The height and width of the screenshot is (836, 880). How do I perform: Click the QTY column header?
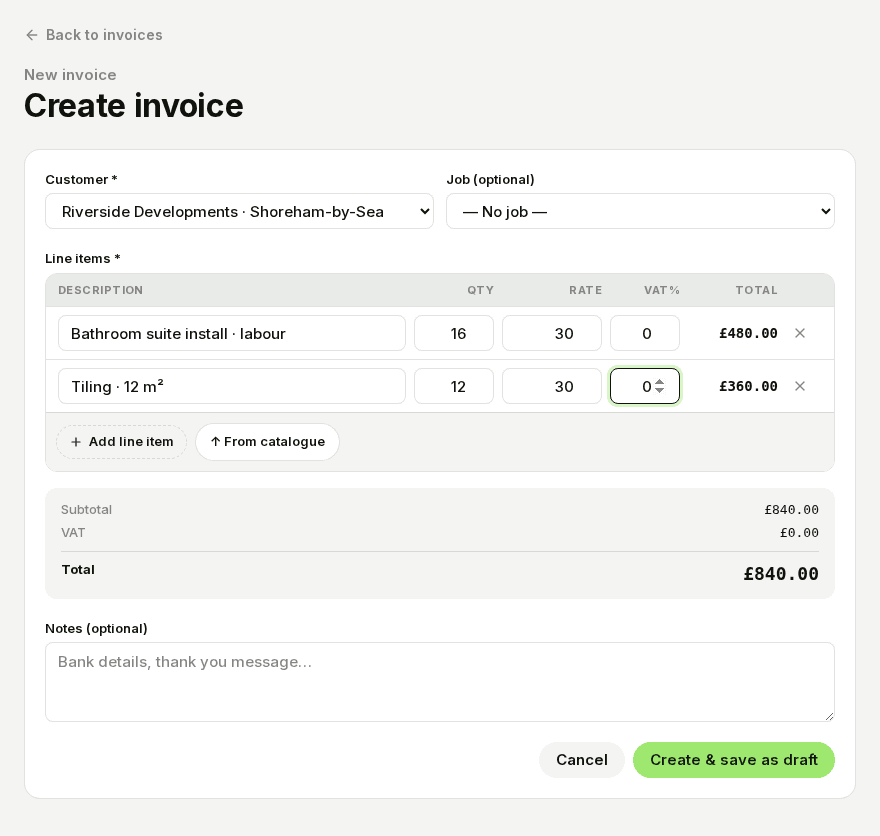pos(480,290)
